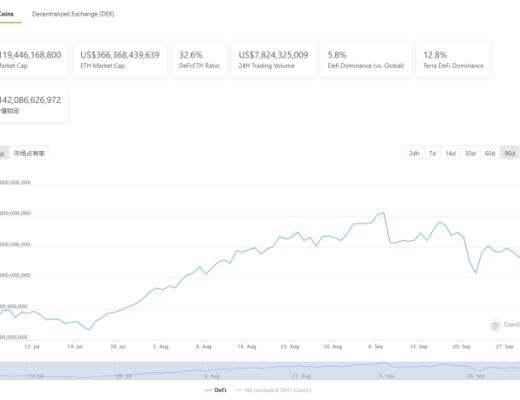The height and width of the screenshot is (400, 520).
Task: Click the 24H Trading Volume label
Action: tap(266, 66)
